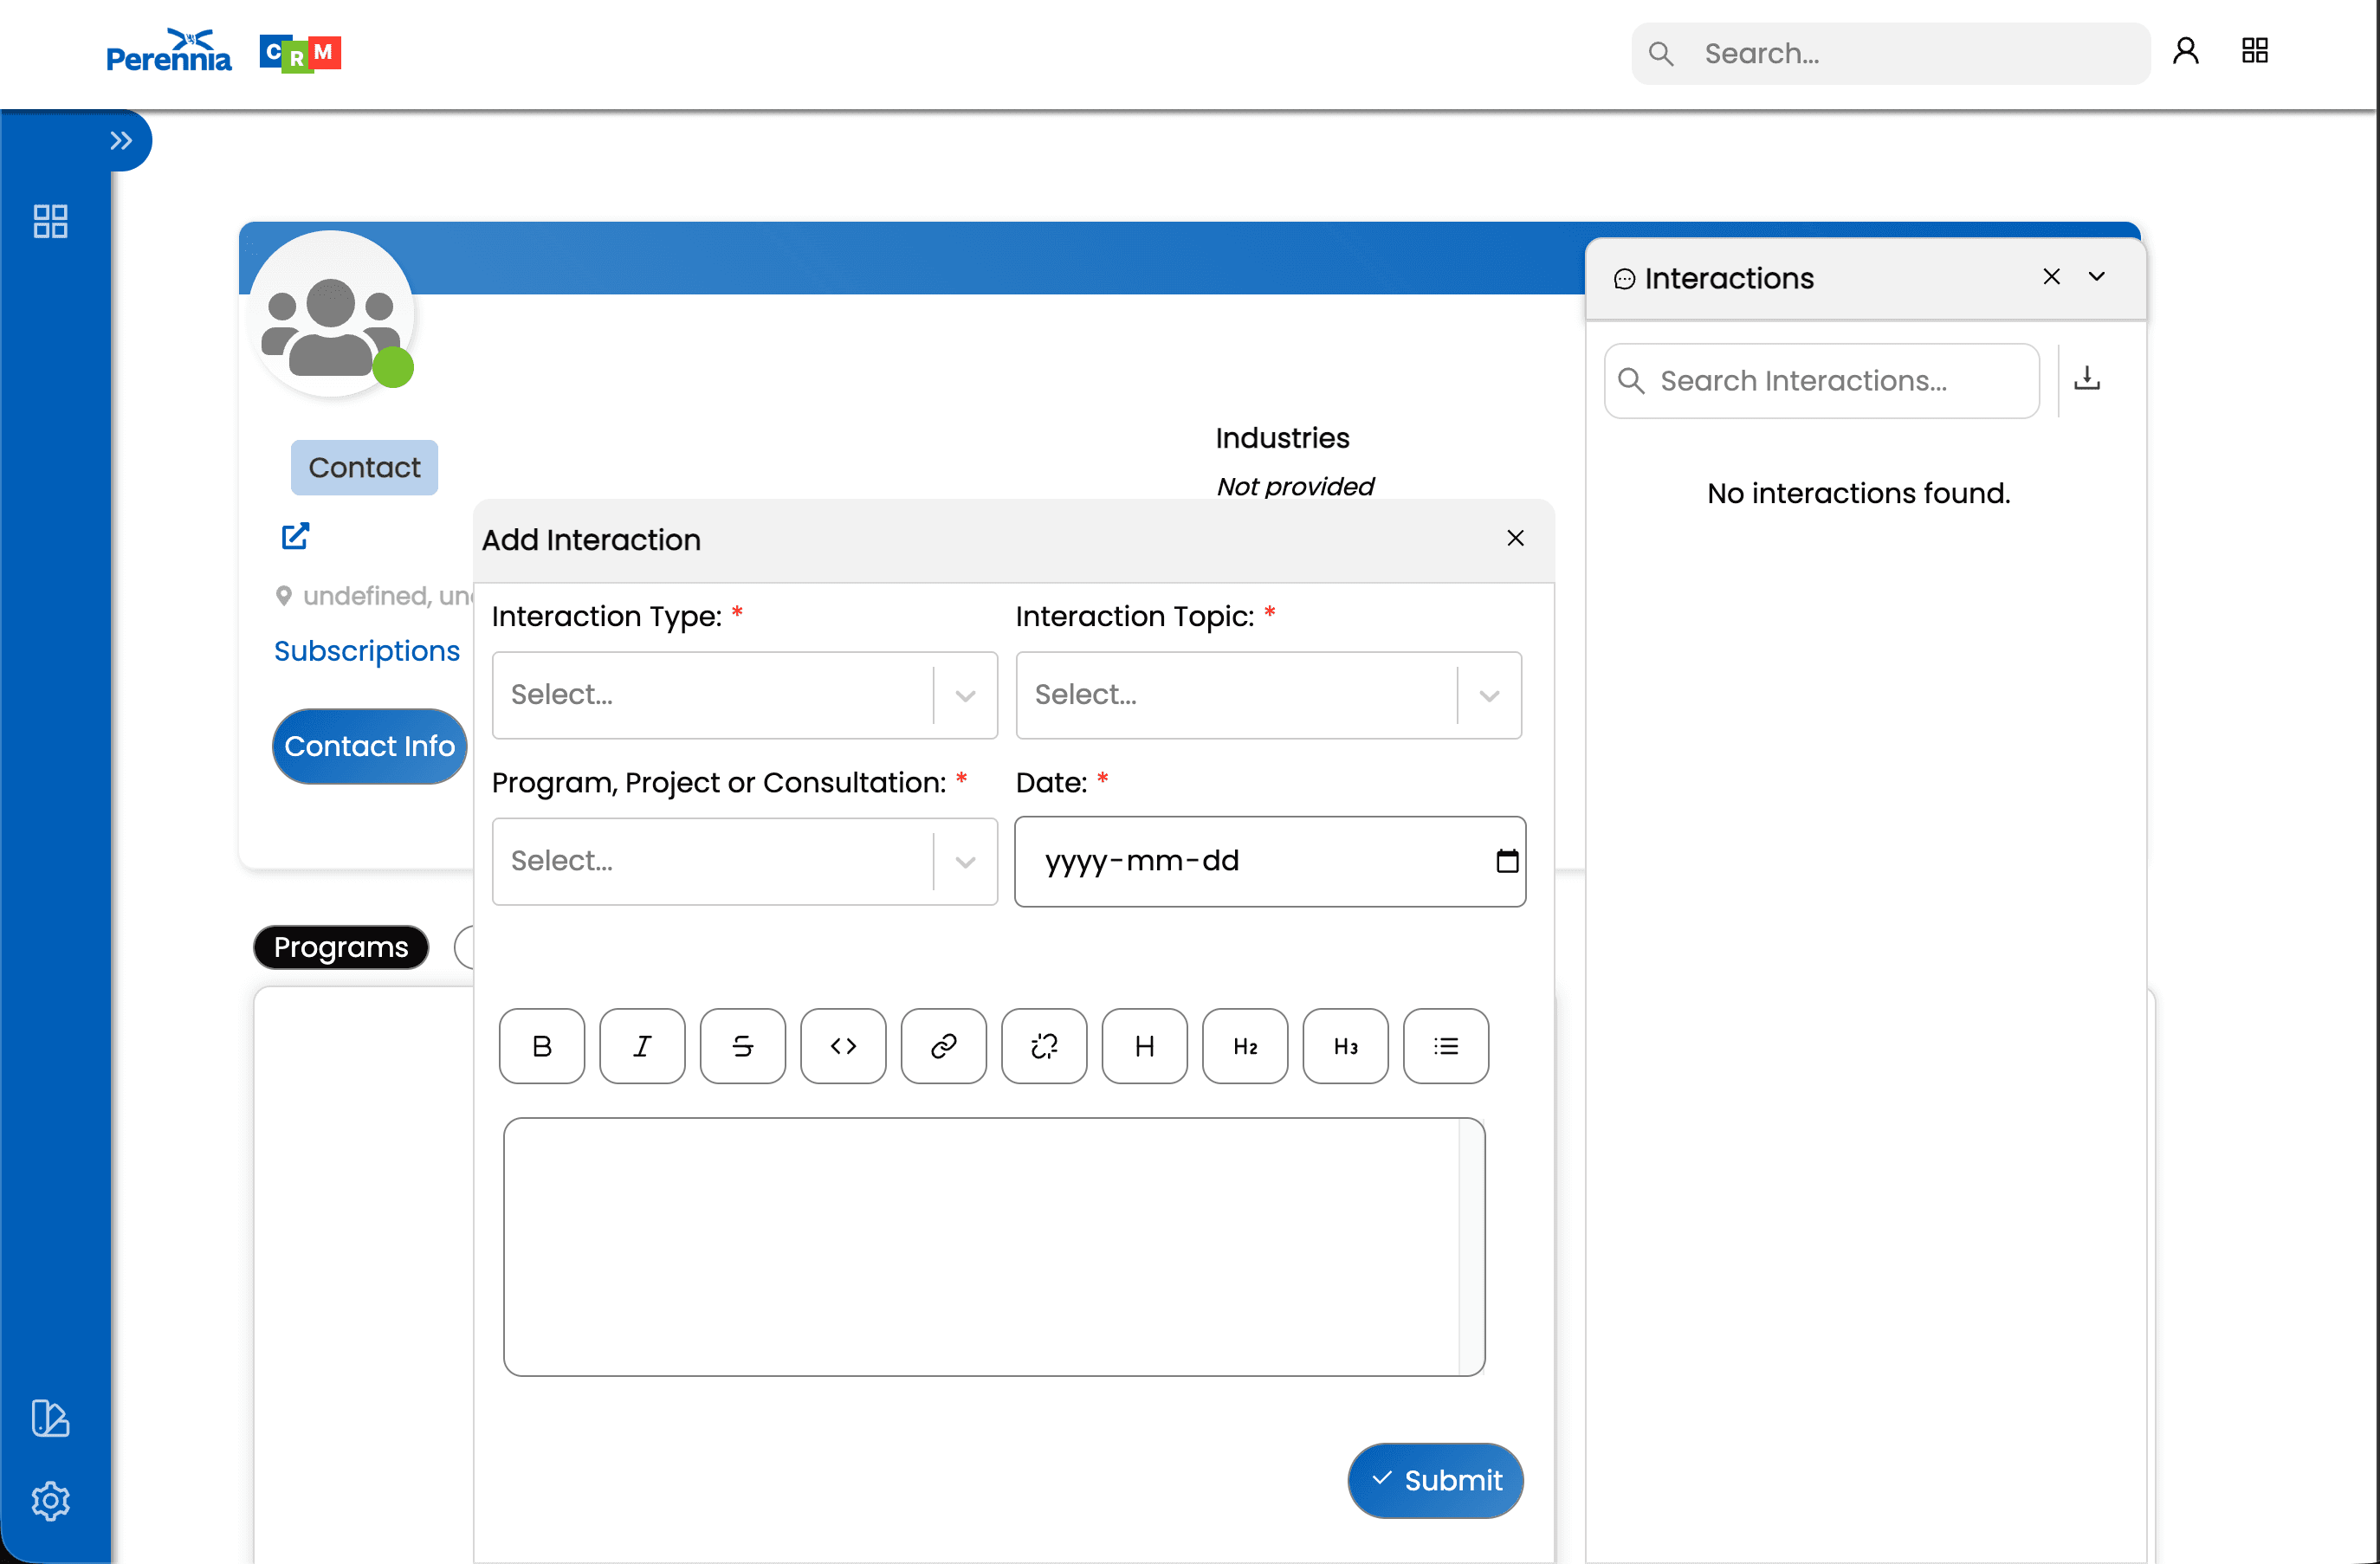Click the magnifier icon in Search Interactions
Screen dimensions: 2380x1564
pos(1631,381)
